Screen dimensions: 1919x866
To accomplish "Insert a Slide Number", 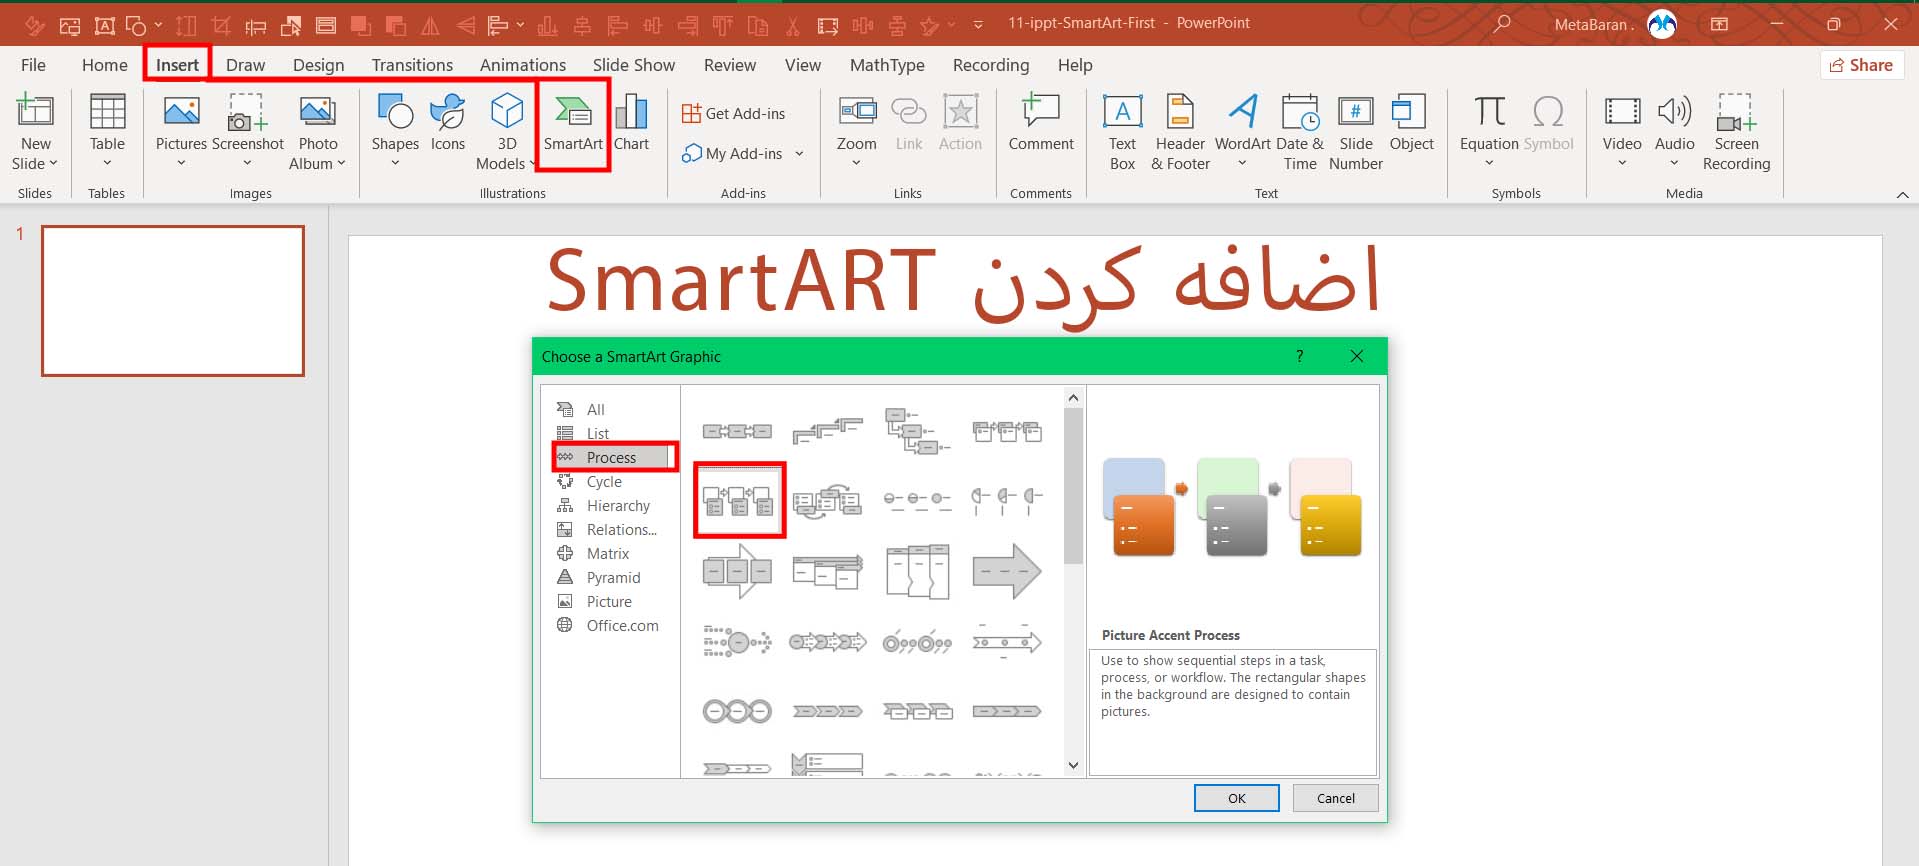I will click(1356, 132).
